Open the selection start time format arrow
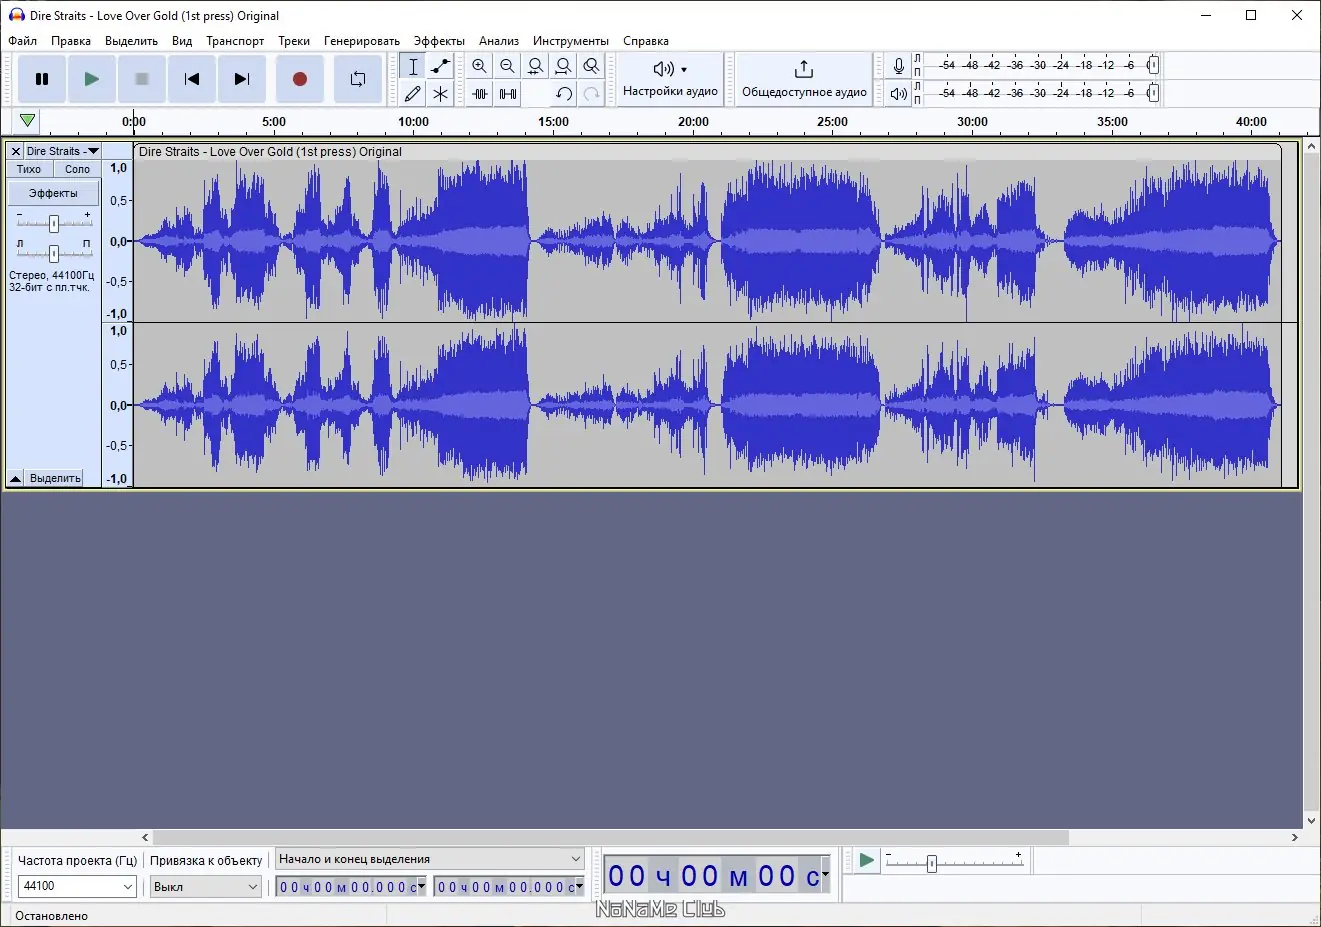 [x=421, y=887]
